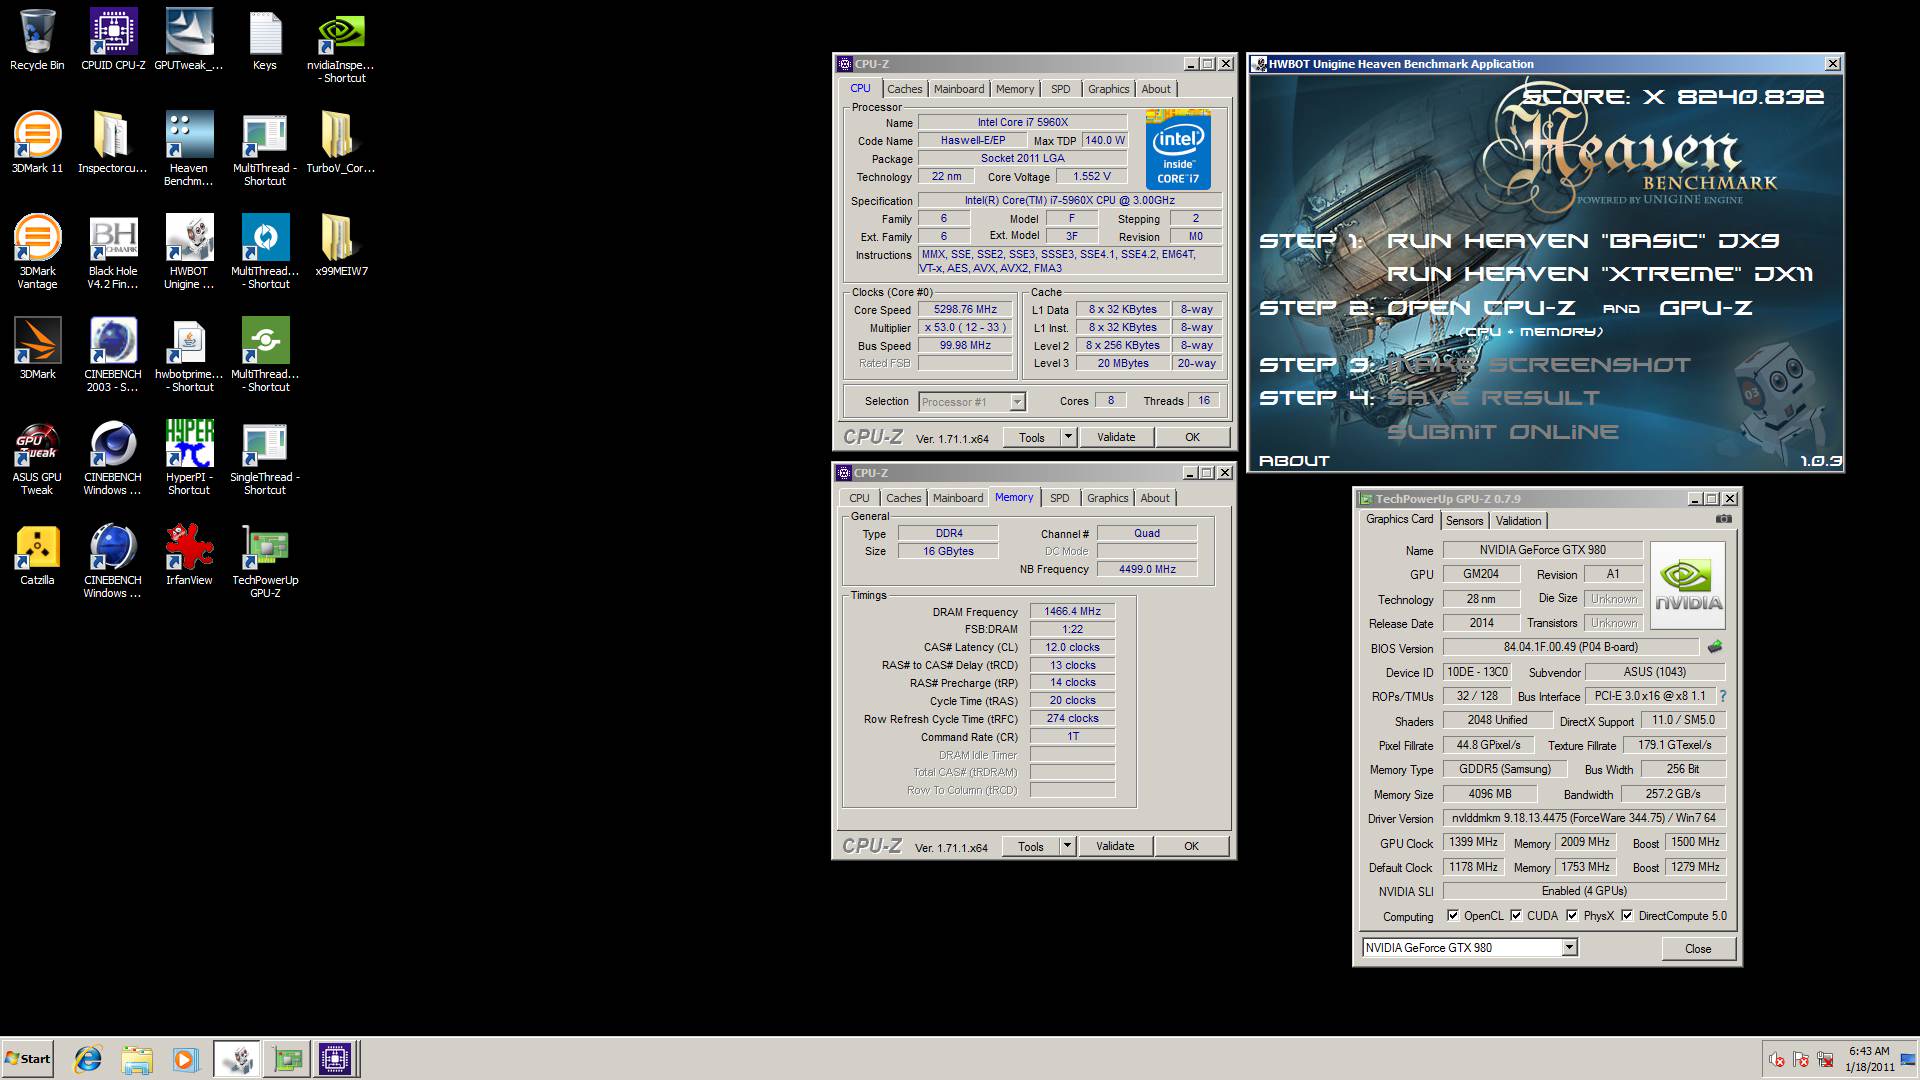1920x1080 pixels.
Task: Open Windows Explorer folder in taskbar
Action: (x=137, y=1059)
